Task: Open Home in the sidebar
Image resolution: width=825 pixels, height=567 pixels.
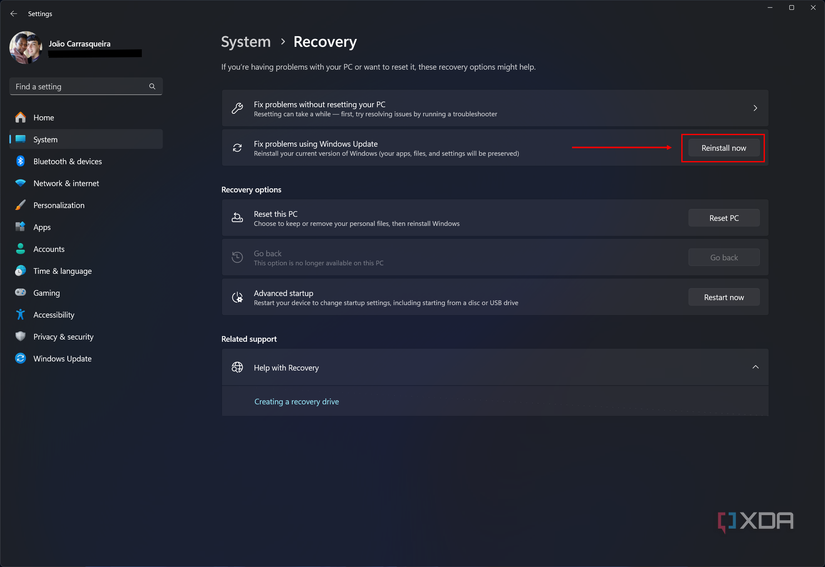Action: pos(86,117)
